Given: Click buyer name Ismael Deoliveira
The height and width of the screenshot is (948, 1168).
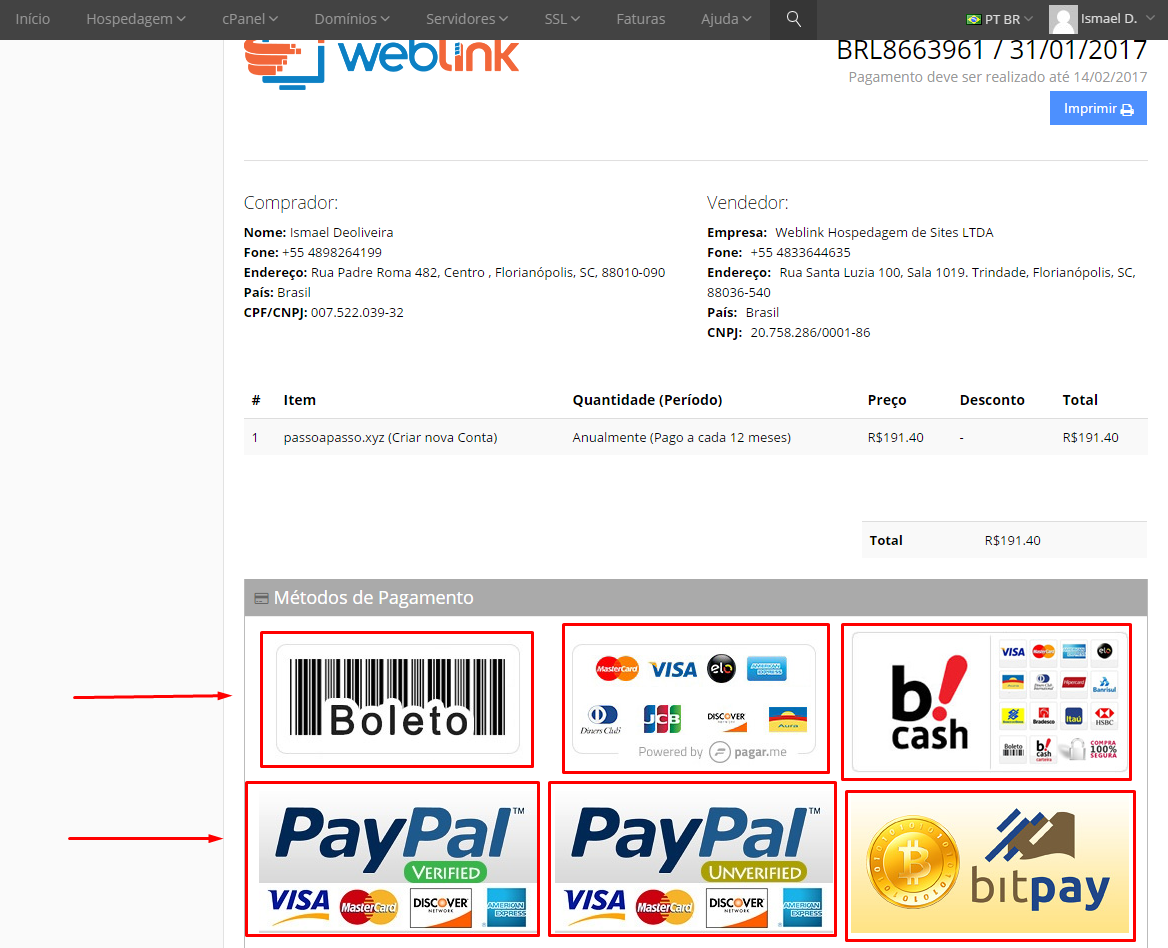Looking at the screenshot, I should coord(341,232).
